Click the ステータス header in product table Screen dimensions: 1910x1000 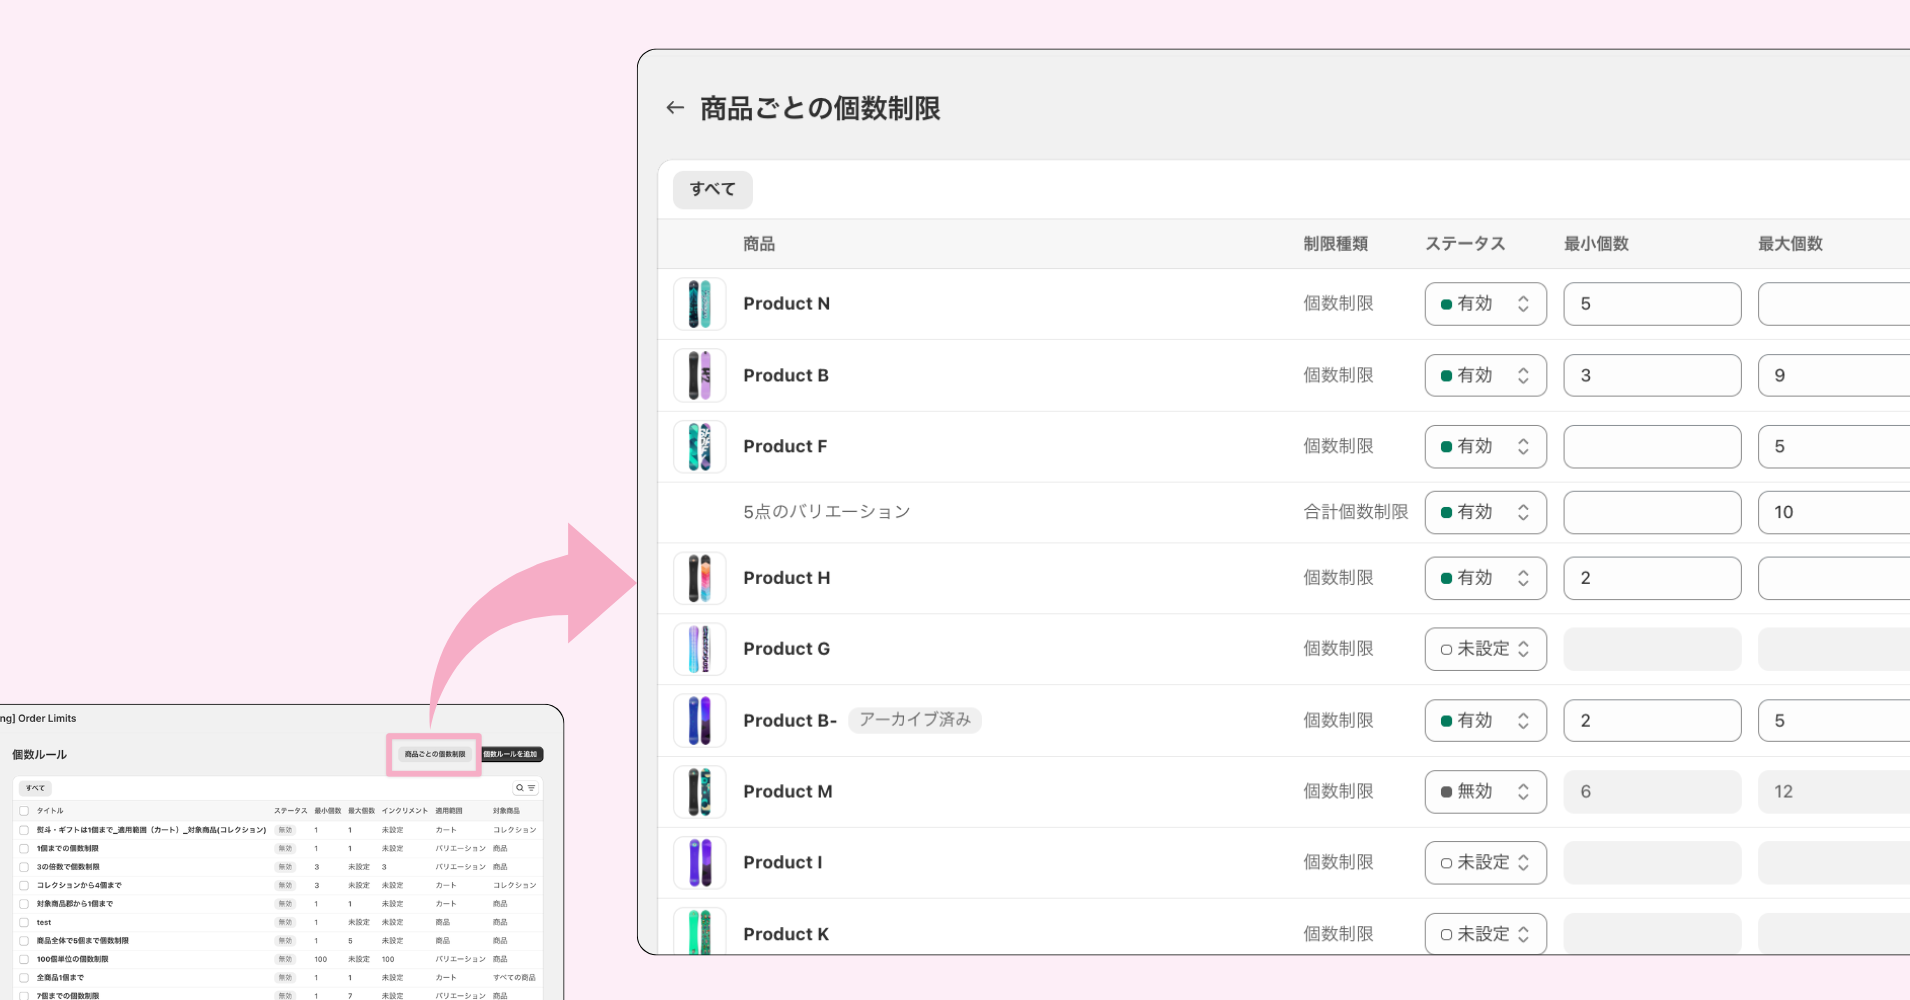(x=1465, y=244)
